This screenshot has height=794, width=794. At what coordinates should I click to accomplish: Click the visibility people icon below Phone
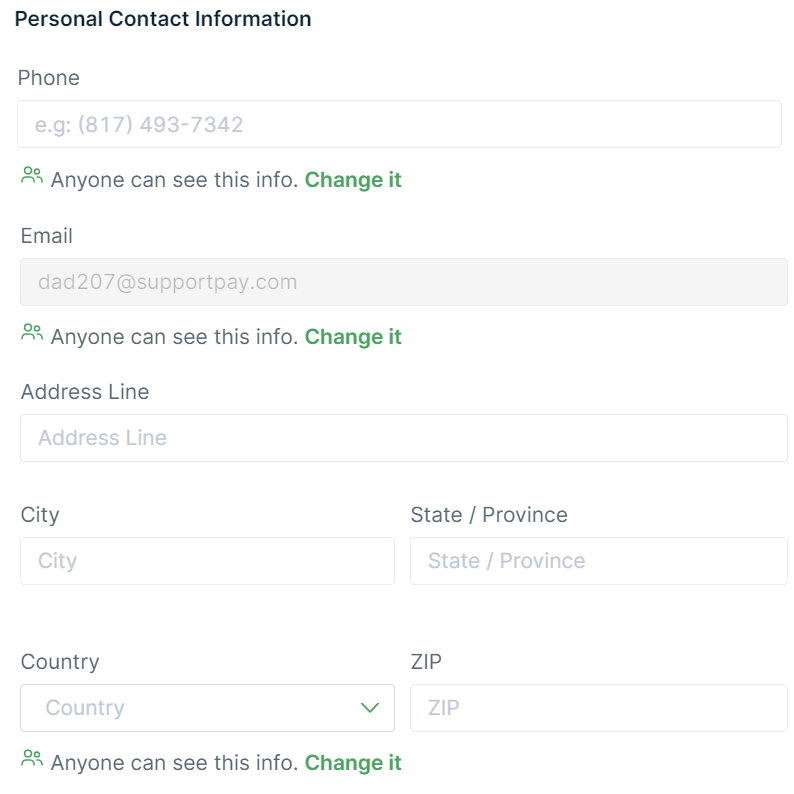(x=32, y=176)
